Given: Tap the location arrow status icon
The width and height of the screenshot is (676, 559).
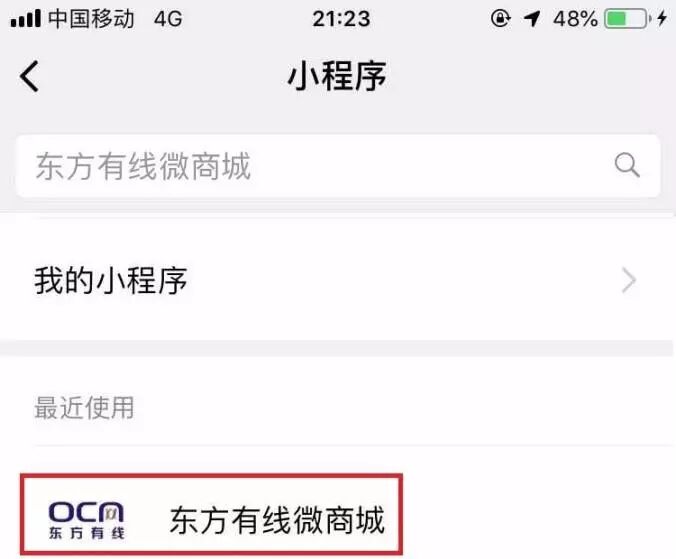Looking at the screenshot, I should point(532,19).
